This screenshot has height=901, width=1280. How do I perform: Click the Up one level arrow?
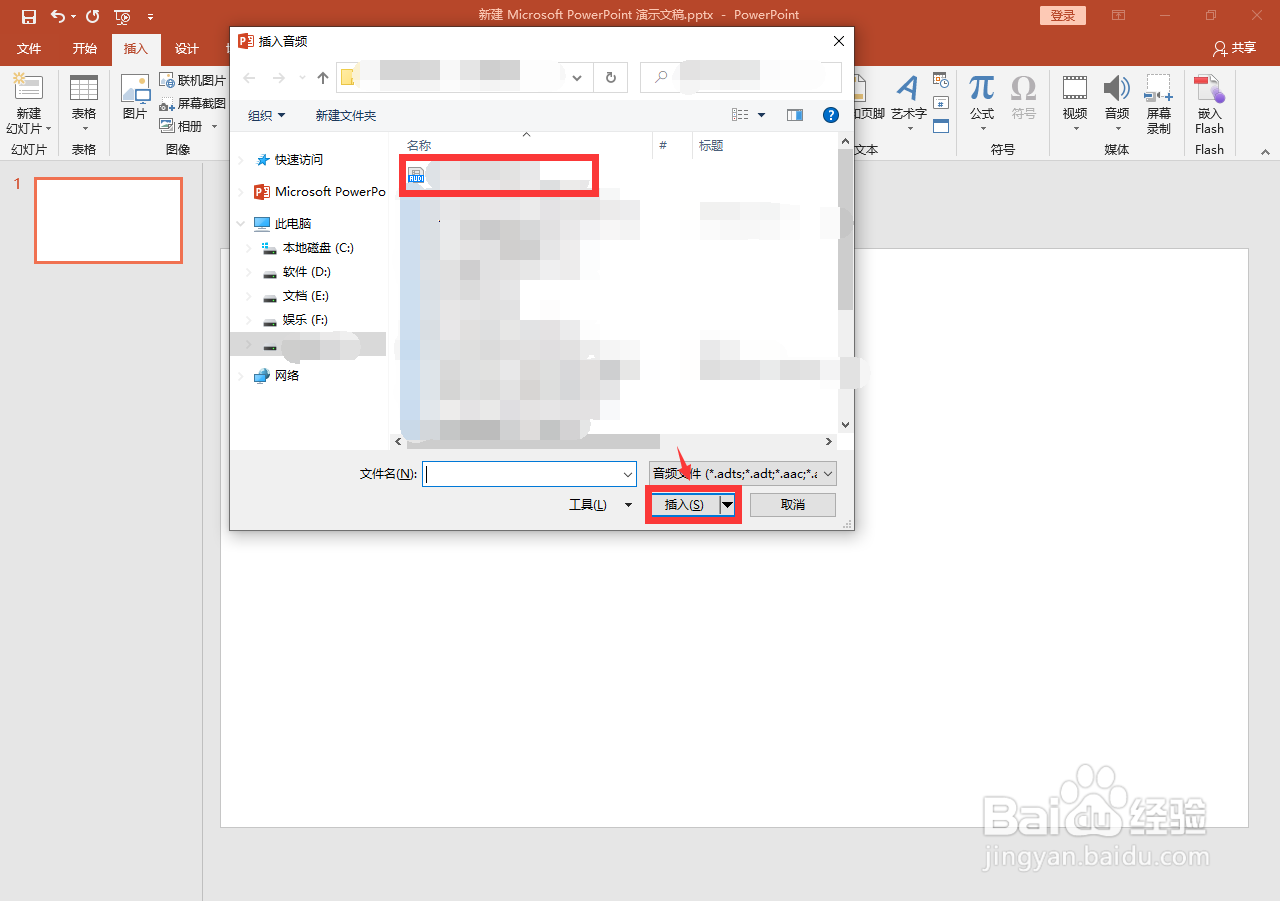click(x=322, y=77)
